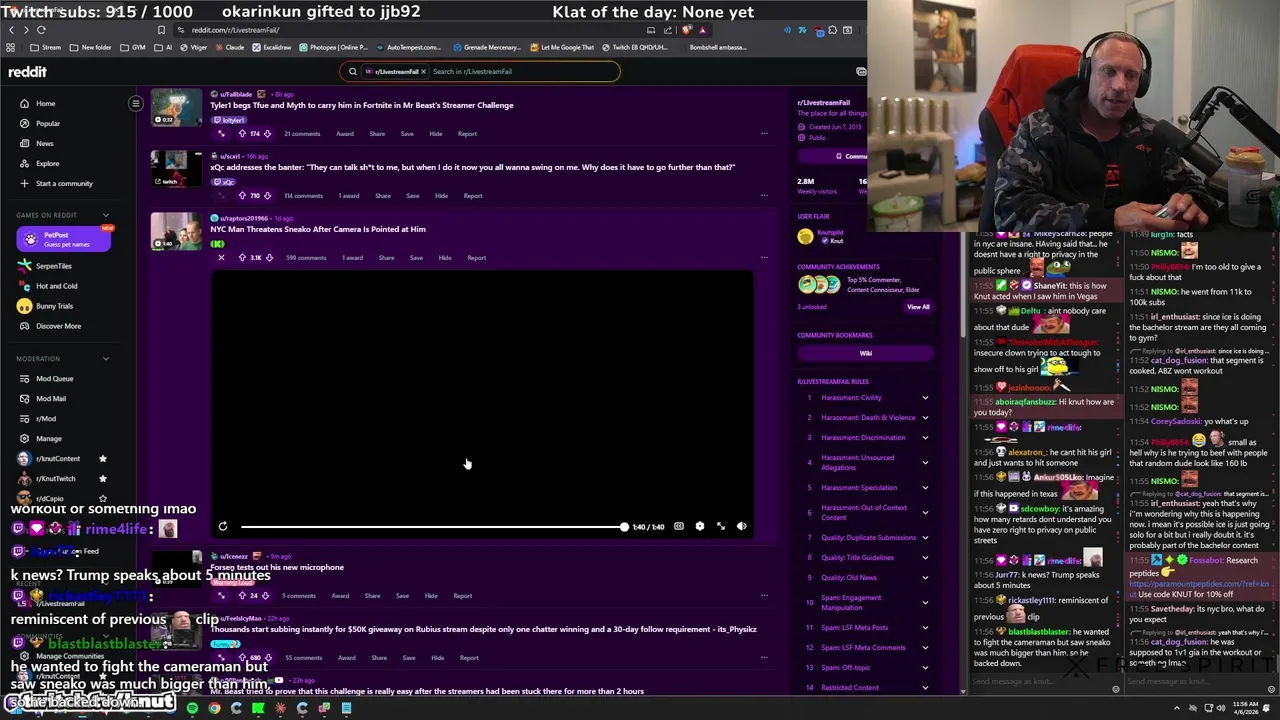
Task: Click the video progress slider handle
Action: pos(624,526)
